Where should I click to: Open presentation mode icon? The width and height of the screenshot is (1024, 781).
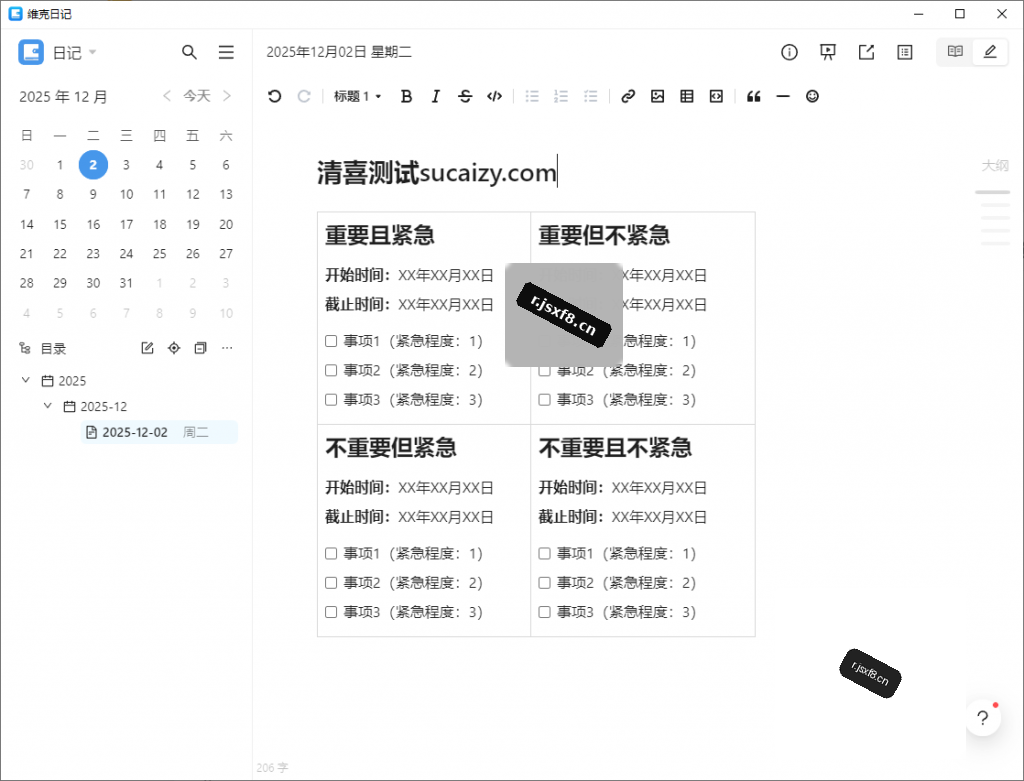pos(828,52)
